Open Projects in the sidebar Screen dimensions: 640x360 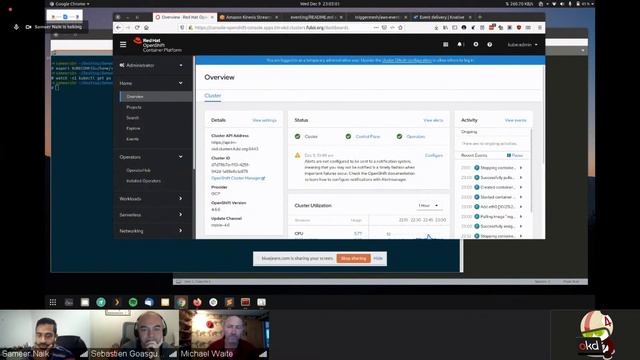(x=134, y=107)
